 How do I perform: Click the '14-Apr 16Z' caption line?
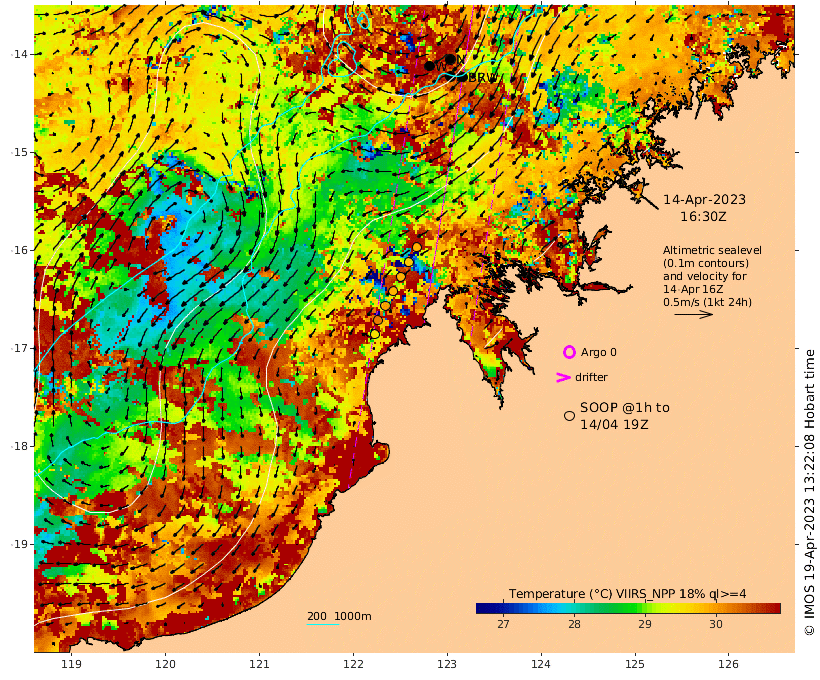693,289
